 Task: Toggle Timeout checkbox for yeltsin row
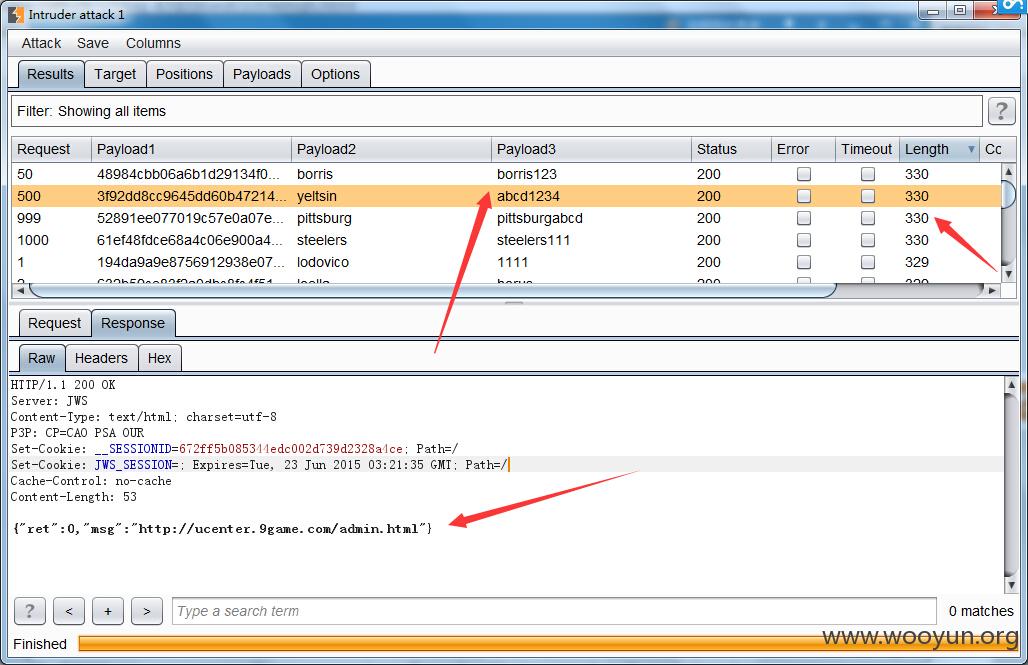(868, 196)
